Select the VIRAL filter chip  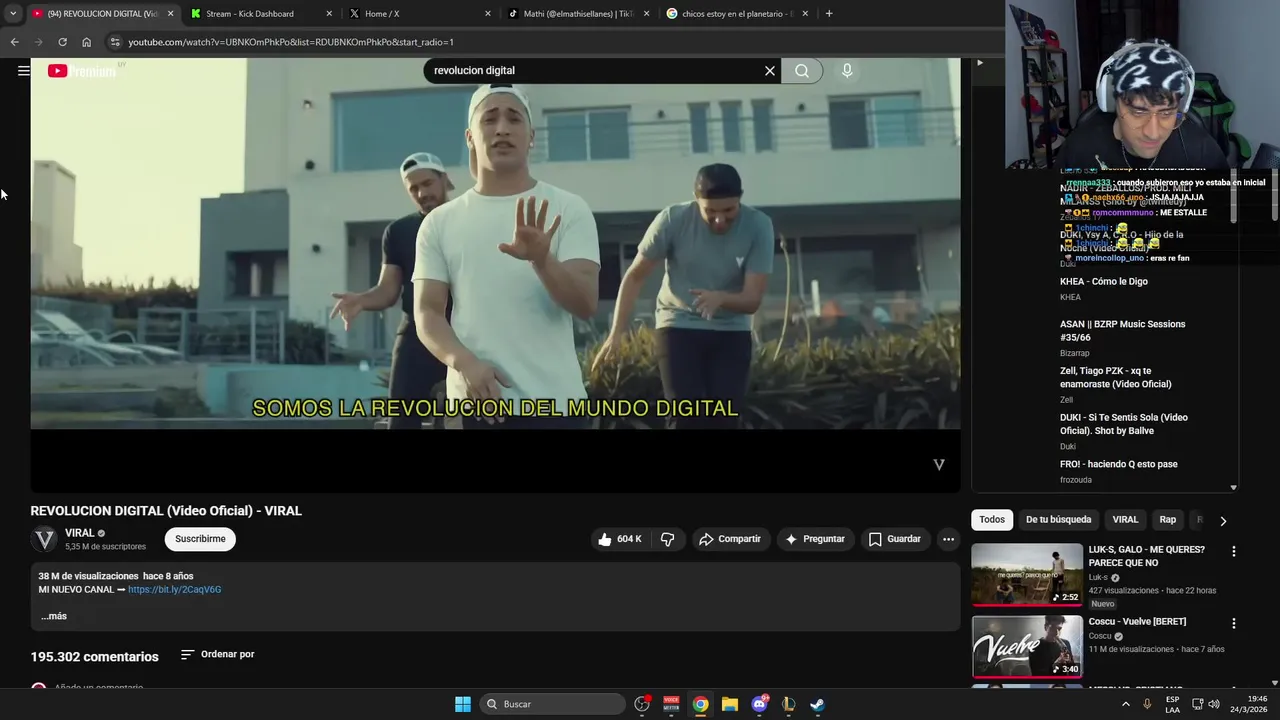(1125, 520)
